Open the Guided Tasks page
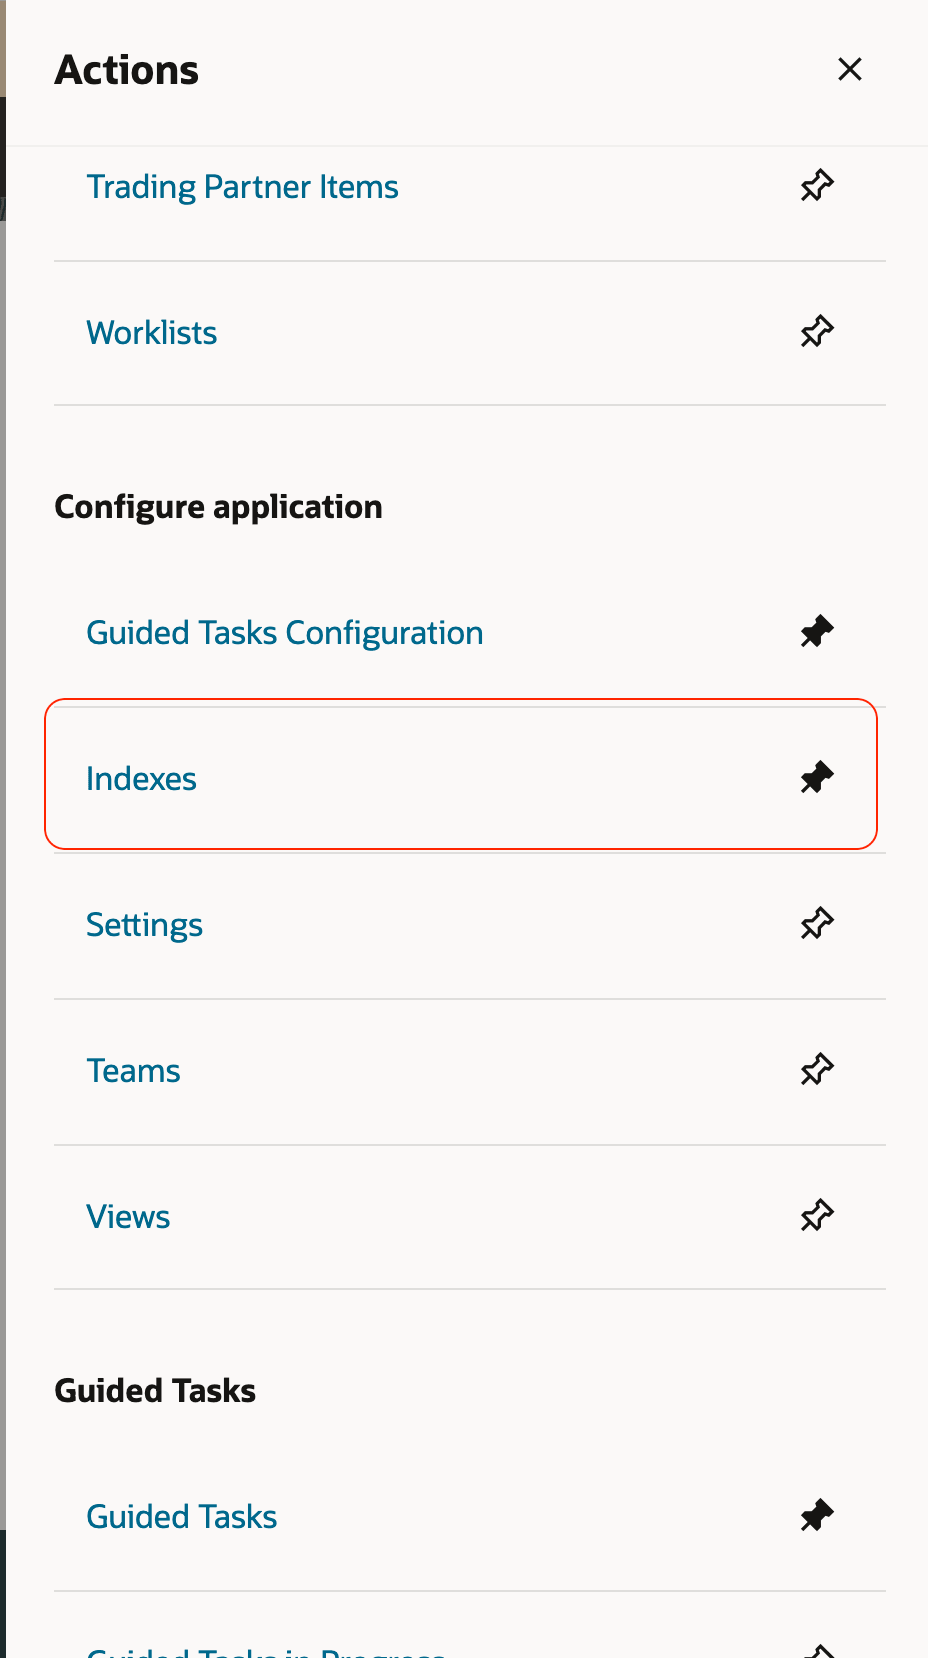 181,1515
